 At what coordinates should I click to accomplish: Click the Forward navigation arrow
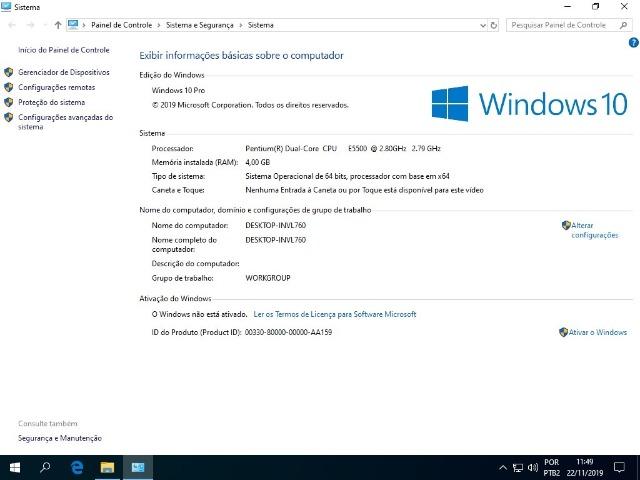coord(30,25)
